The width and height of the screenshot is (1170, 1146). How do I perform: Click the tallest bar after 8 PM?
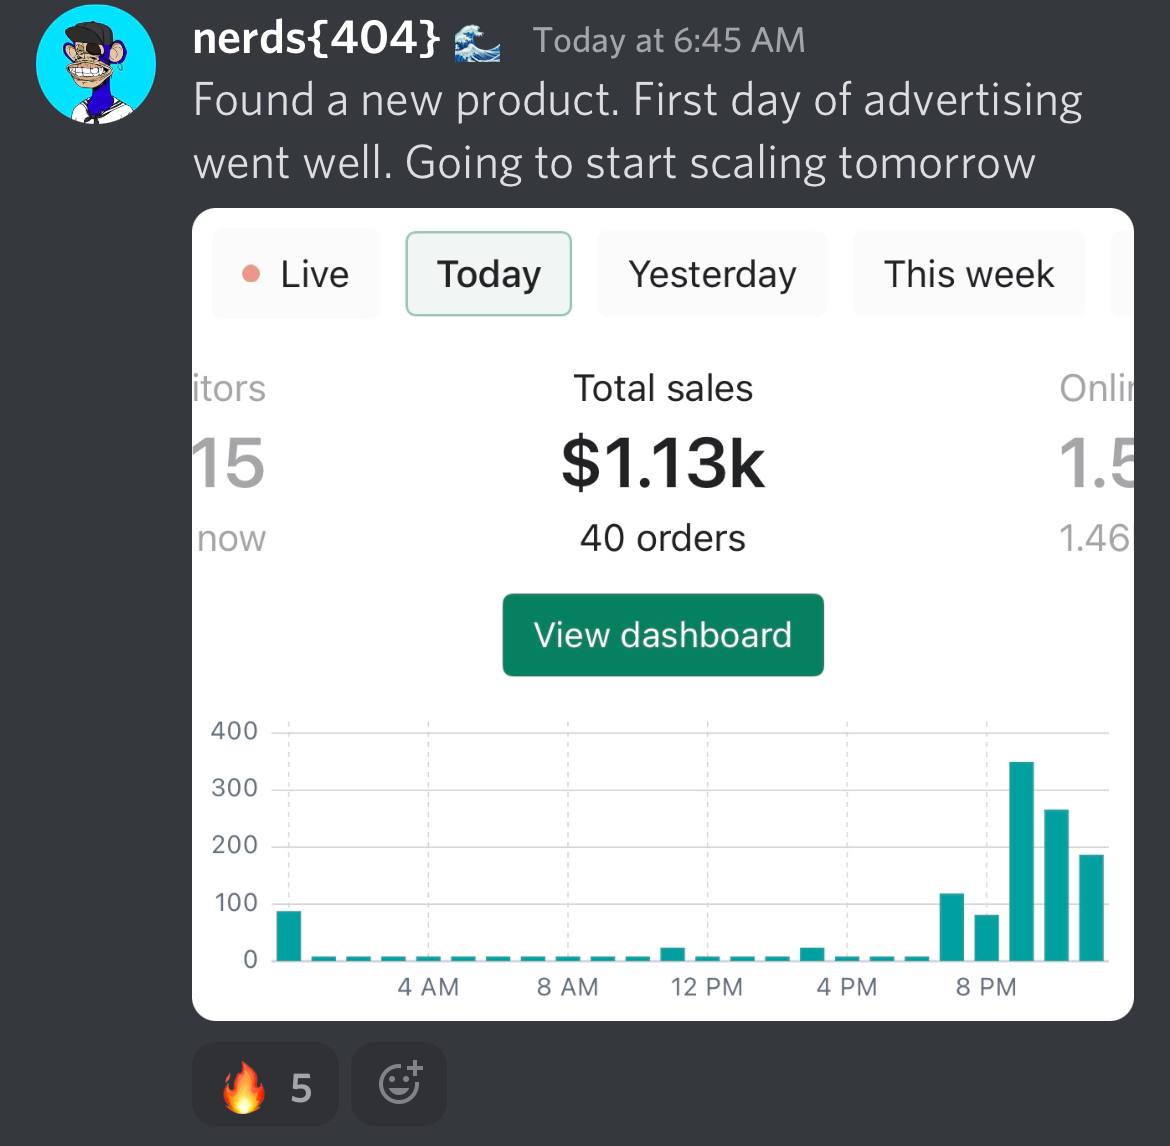1022,861
